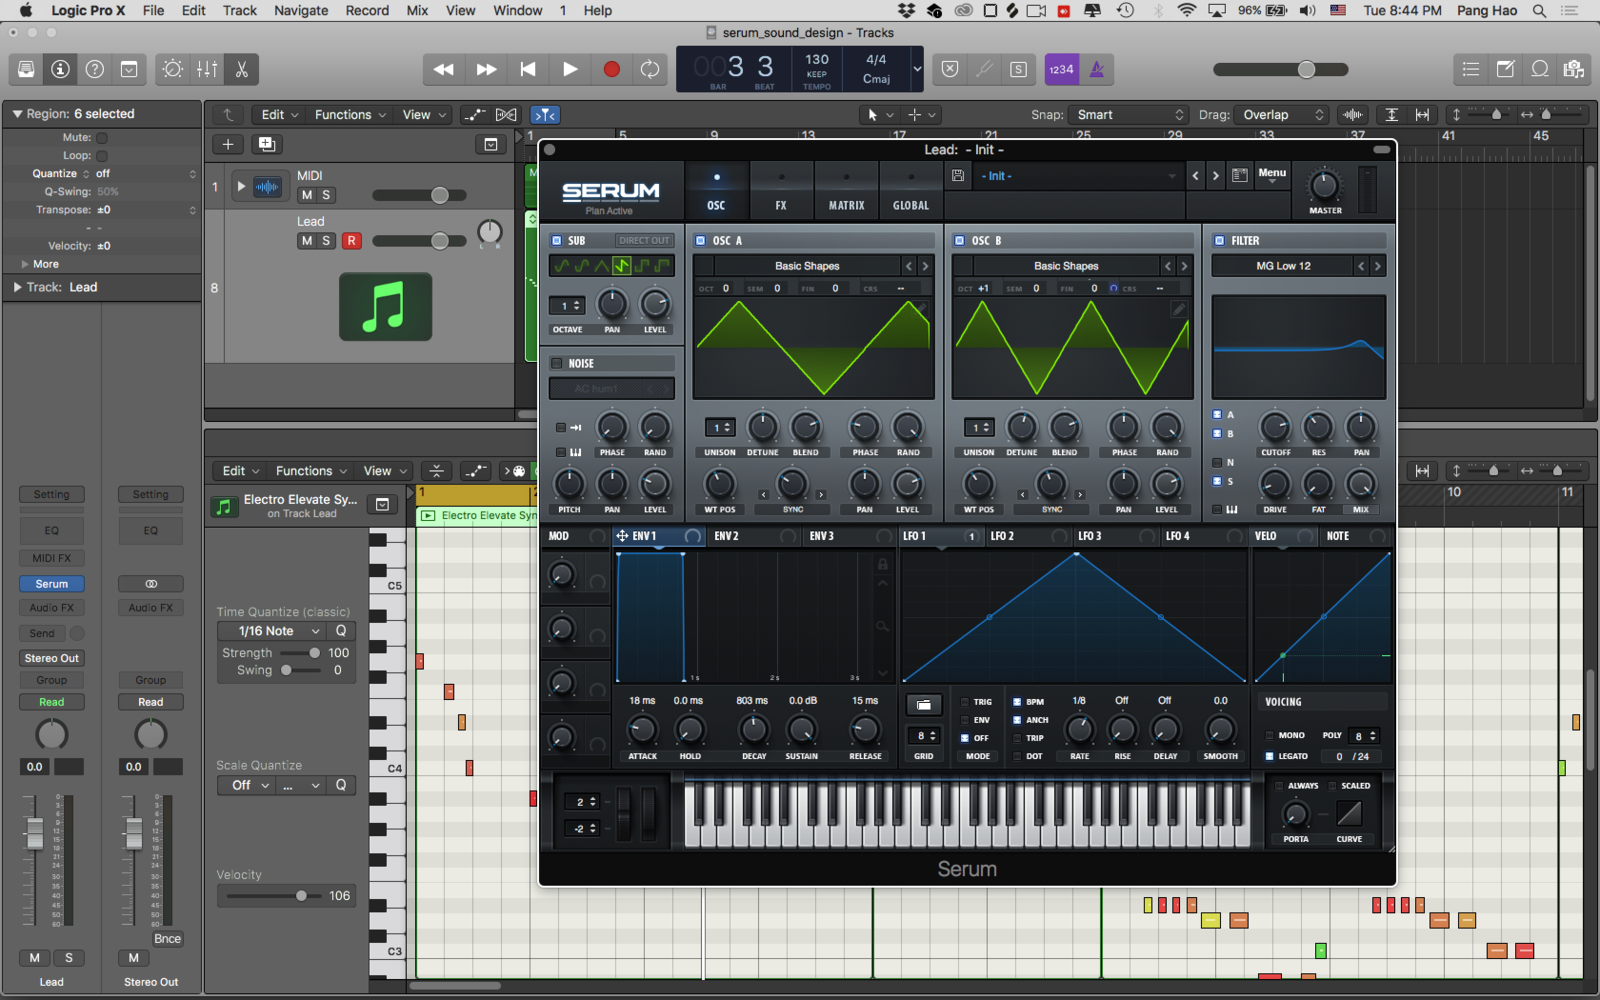
Task: Select the ENV 2 tab
Action: [x=727, y=536]
